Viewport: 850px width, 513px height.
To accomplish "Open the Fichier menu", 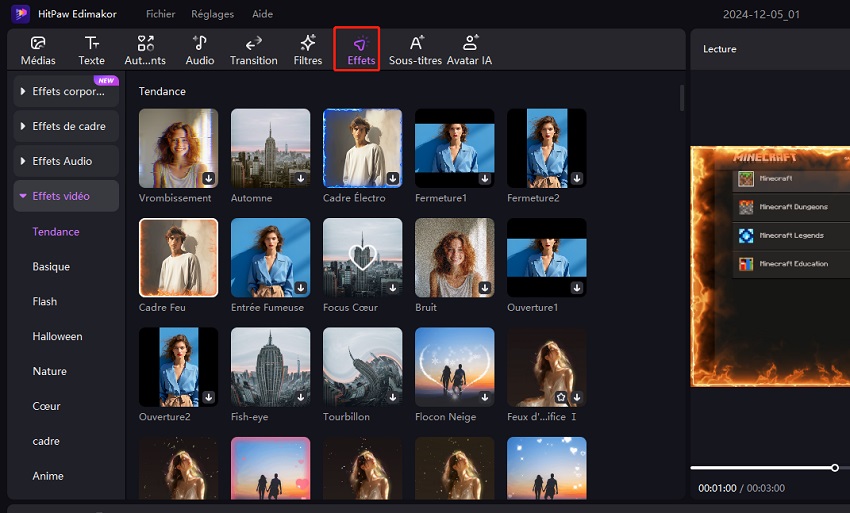I will point(160,14).
